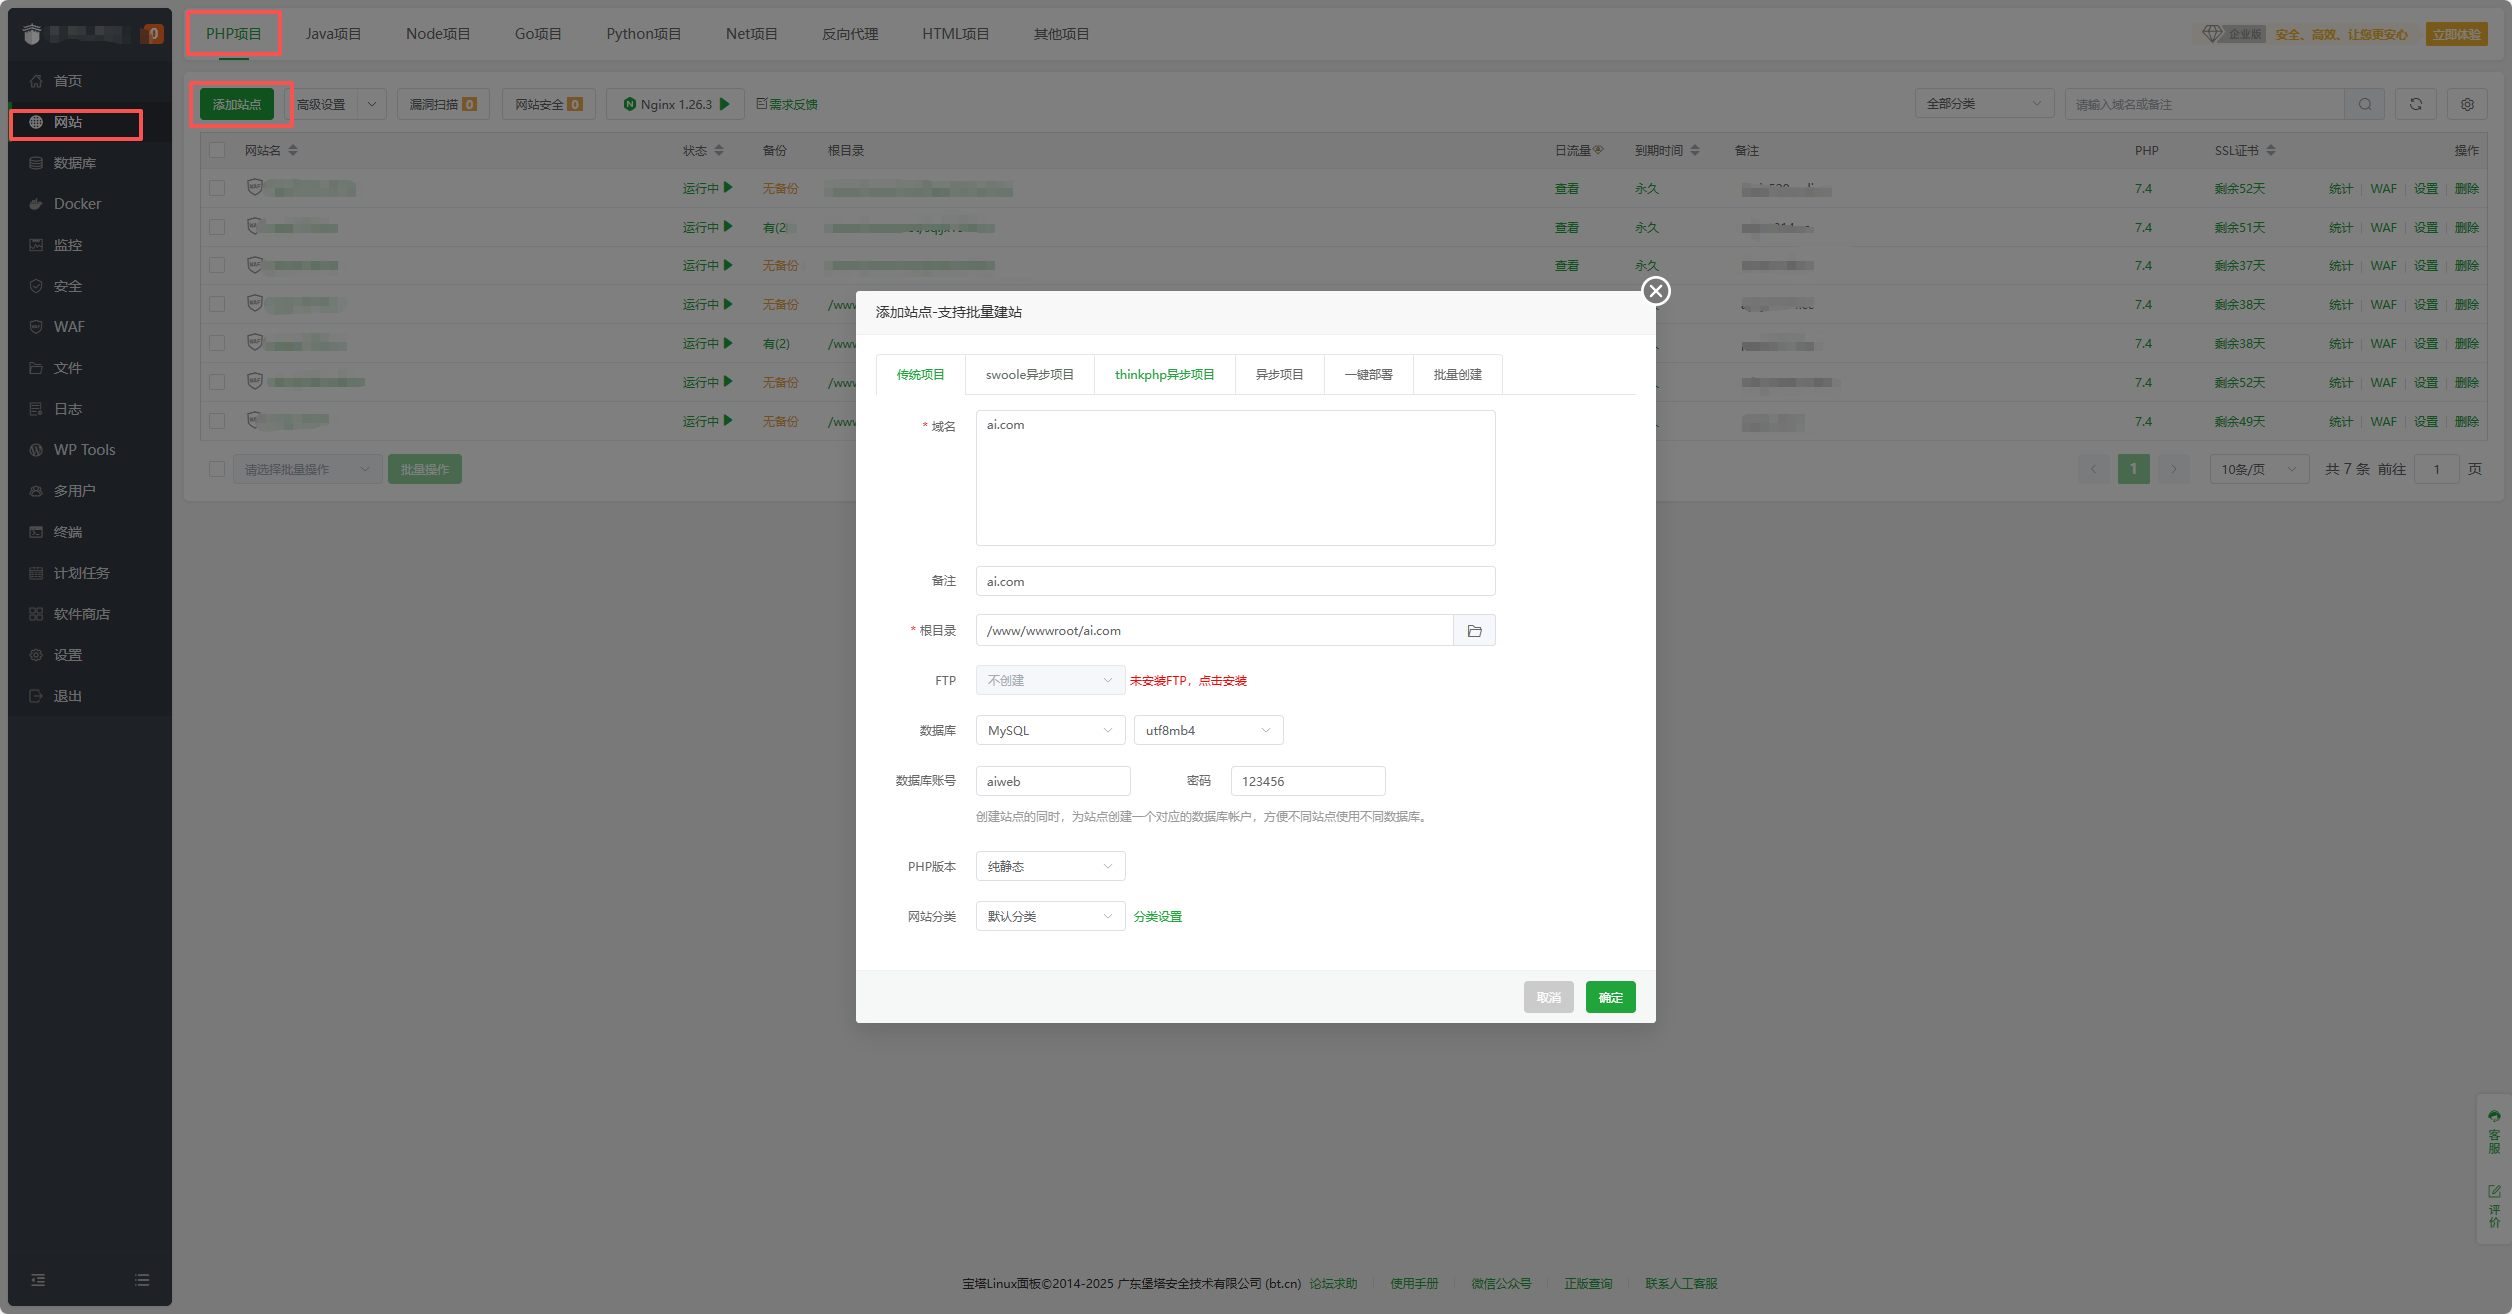Click the folder browse icon for root directory
The height and width of the screenshot is (1314, 2512).
[x=1474, y=631]
